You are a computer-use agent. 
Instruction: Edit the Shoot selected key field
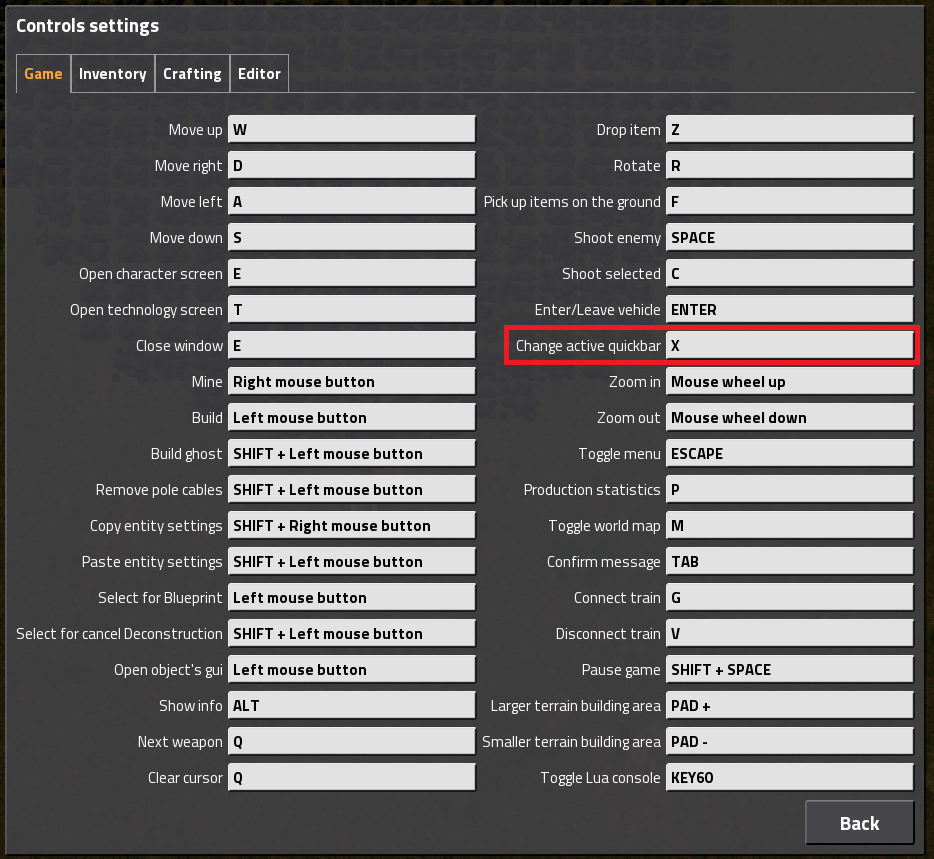pyautogui.click(x=789, y=273)
